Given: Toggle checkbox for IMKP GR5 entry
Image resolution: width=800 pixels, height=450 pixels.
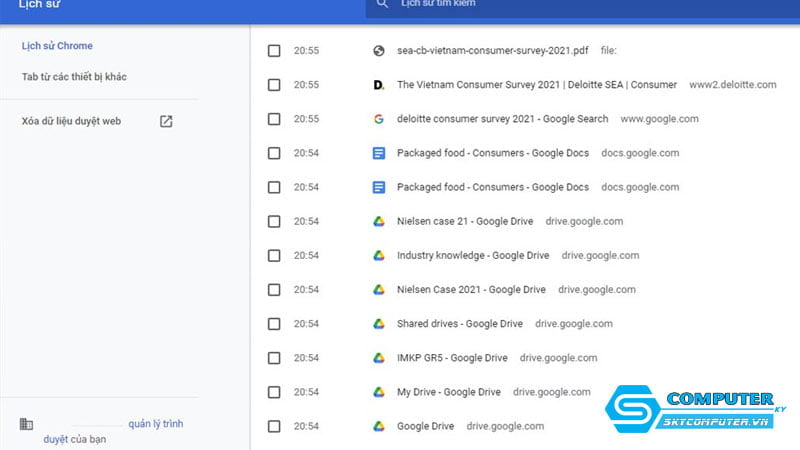Looking at the screenshot, I should point(274,358).
